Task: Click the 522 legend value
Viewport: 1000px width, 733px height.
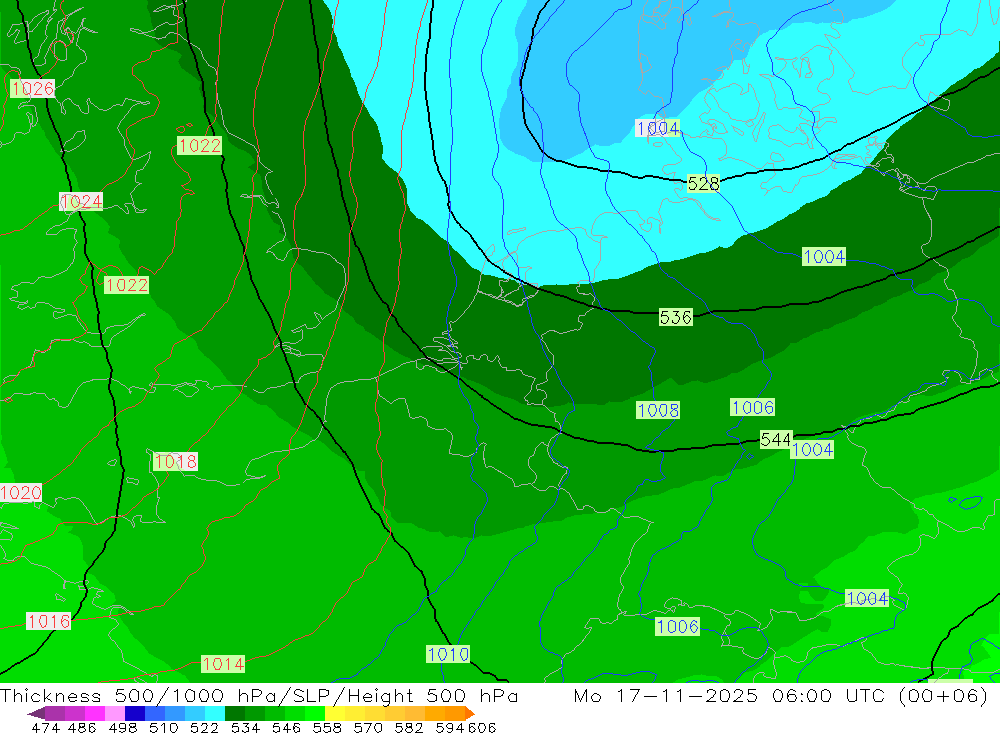Action: click(204, 727)
